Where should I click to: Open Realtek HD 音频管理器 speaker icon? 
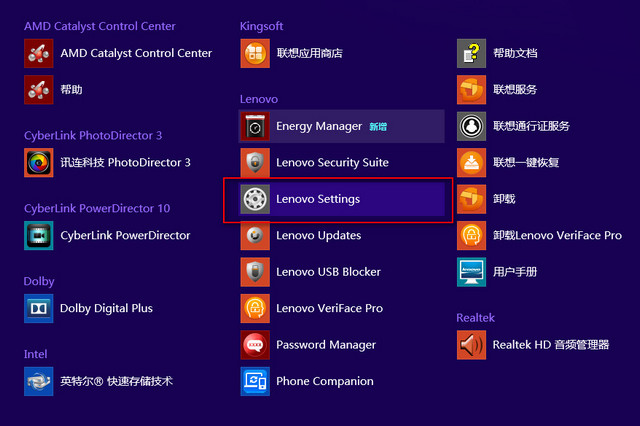pos(471,345)
